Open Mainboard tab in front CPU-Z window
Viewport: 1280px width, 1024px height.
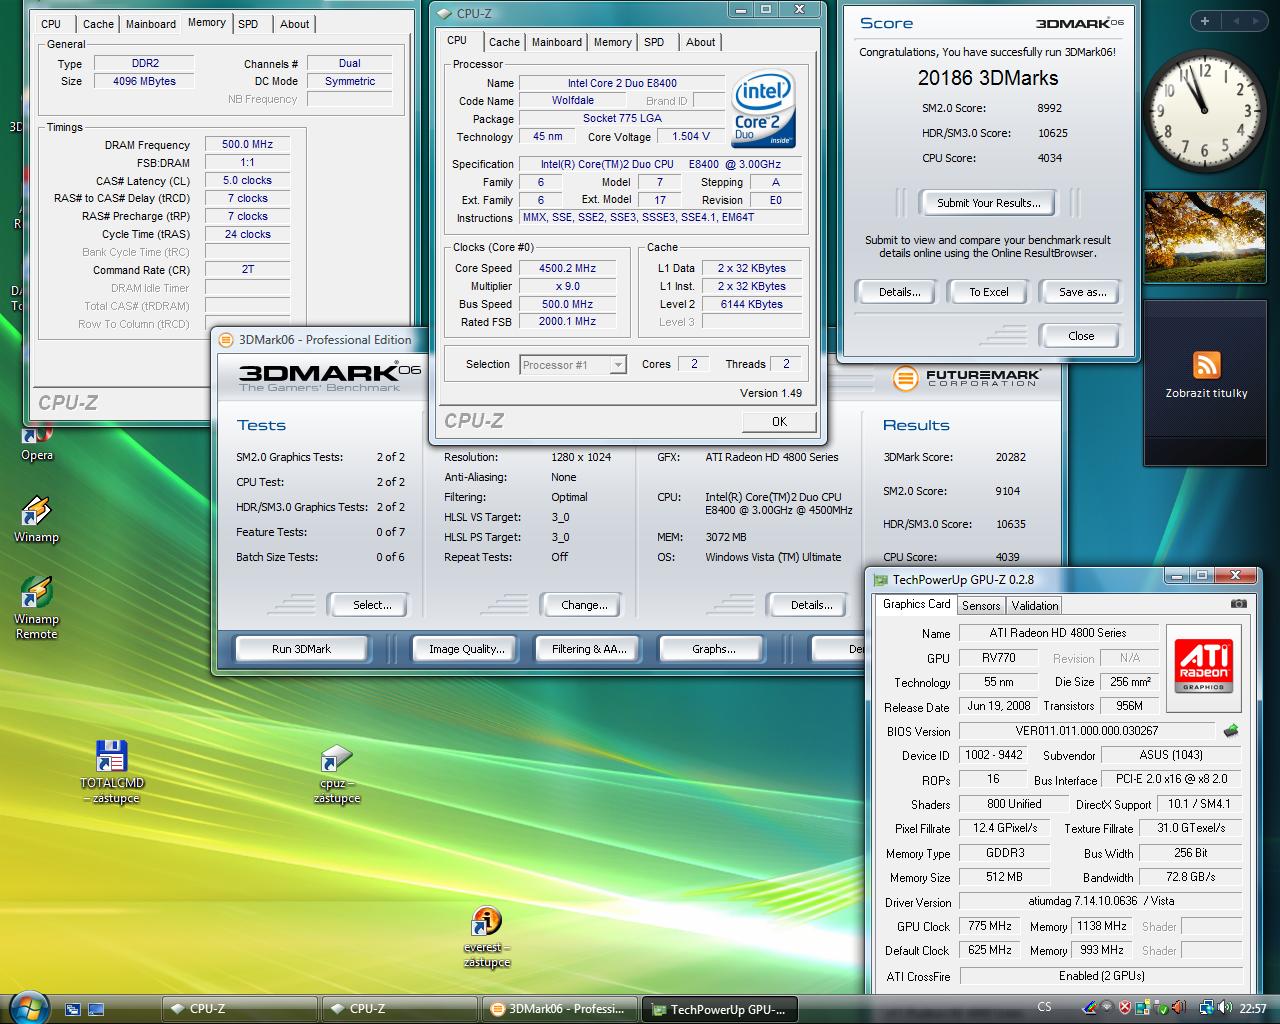557,42
